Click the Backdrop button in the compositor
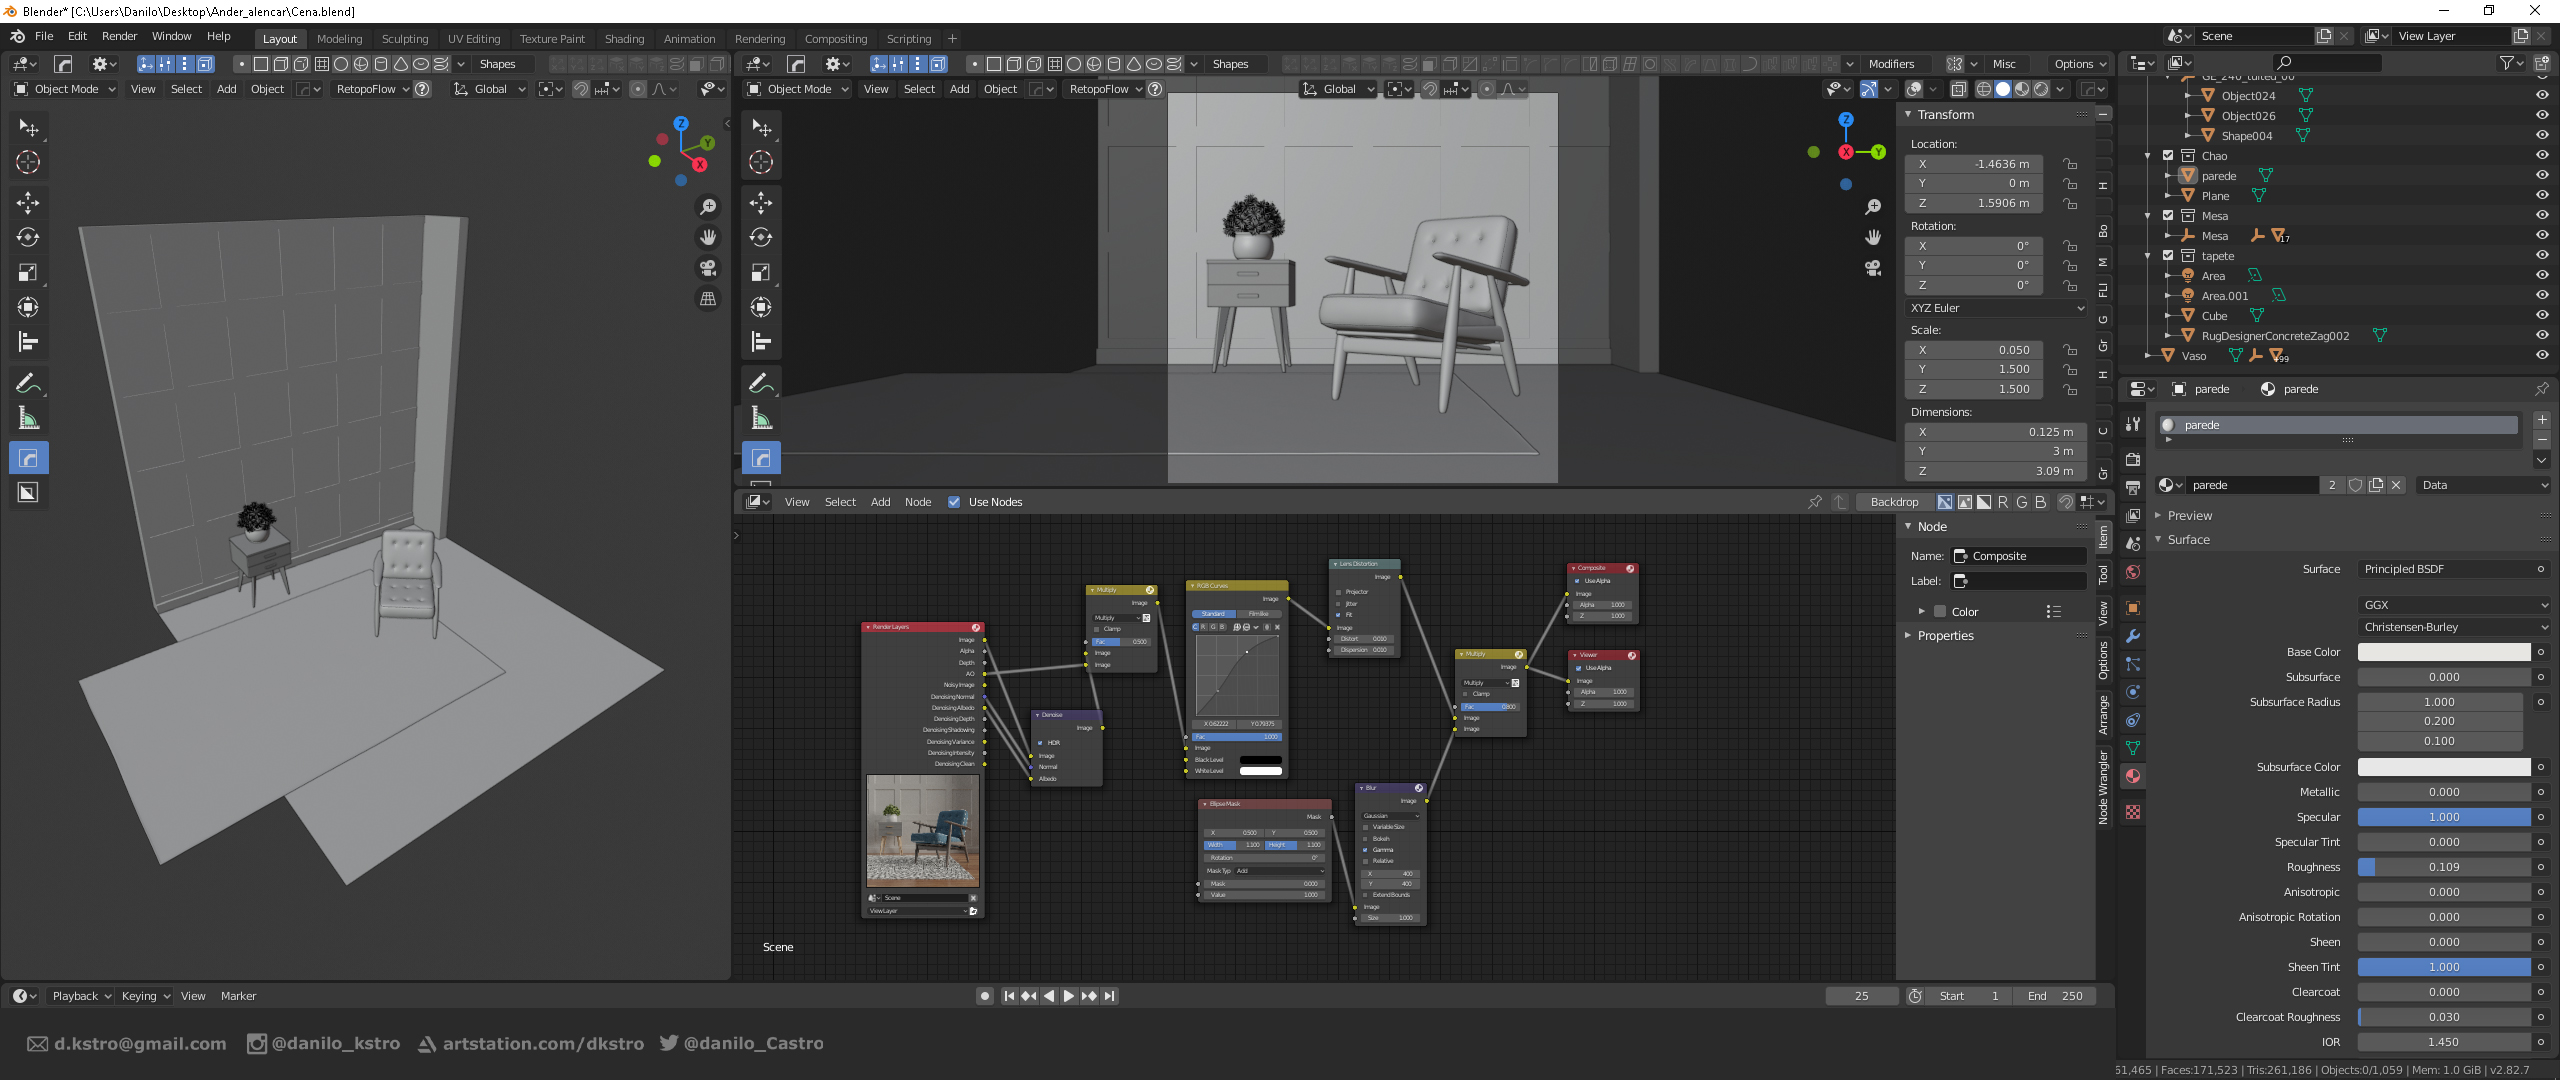Image resolution: width=2560 pixels, height=1080 pixels. 1894,501
